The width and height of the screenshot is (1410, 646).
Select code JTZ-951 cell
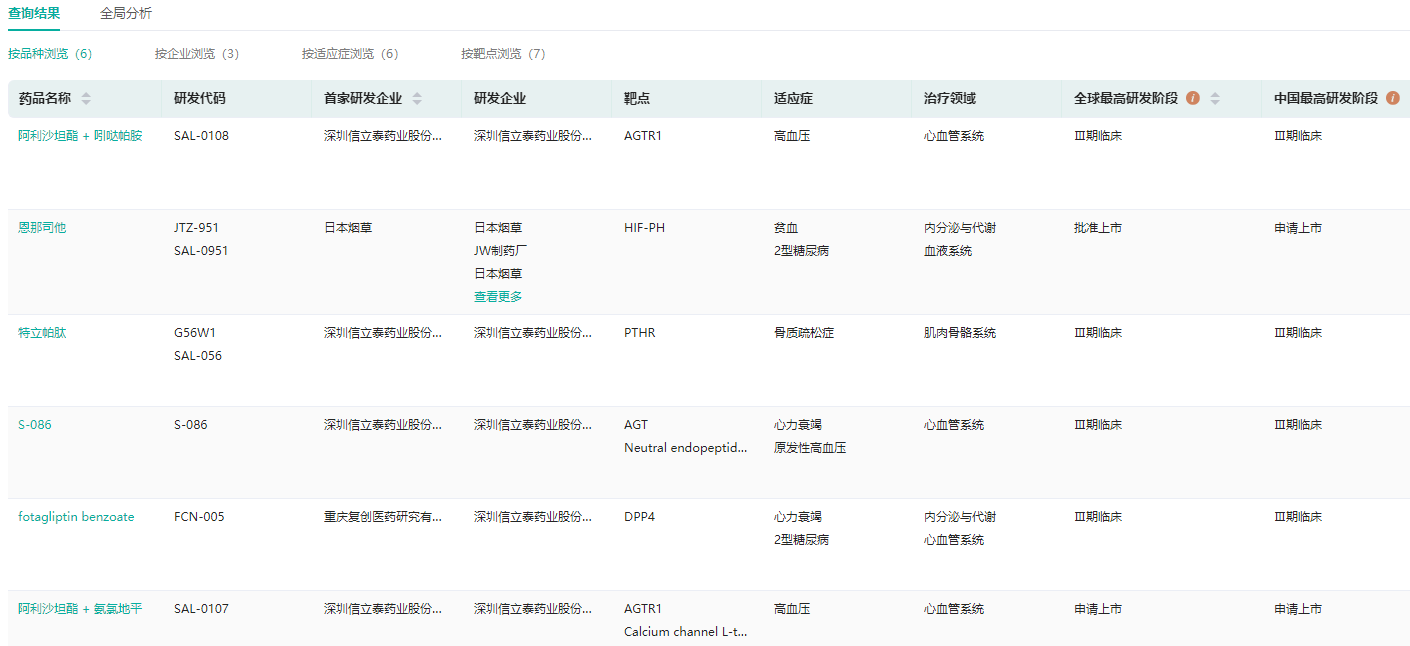pyautogui.click(x=196, y=228)
